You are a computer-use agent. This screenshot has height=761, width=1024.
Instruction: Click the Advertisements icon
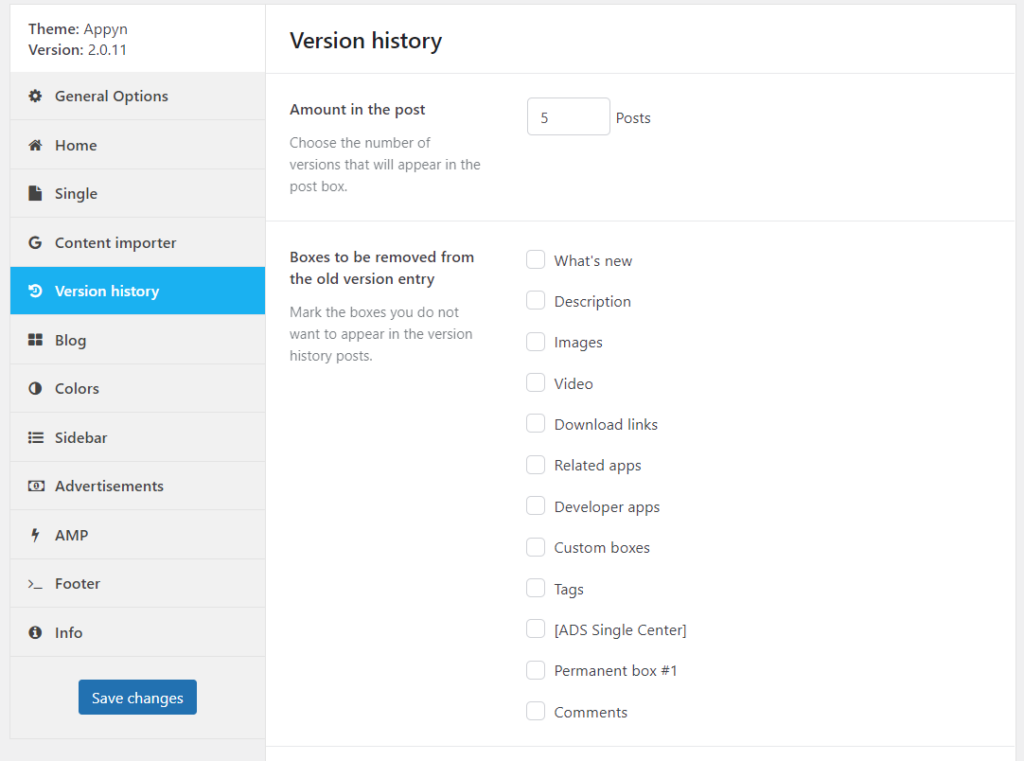(x=35, y=486)
